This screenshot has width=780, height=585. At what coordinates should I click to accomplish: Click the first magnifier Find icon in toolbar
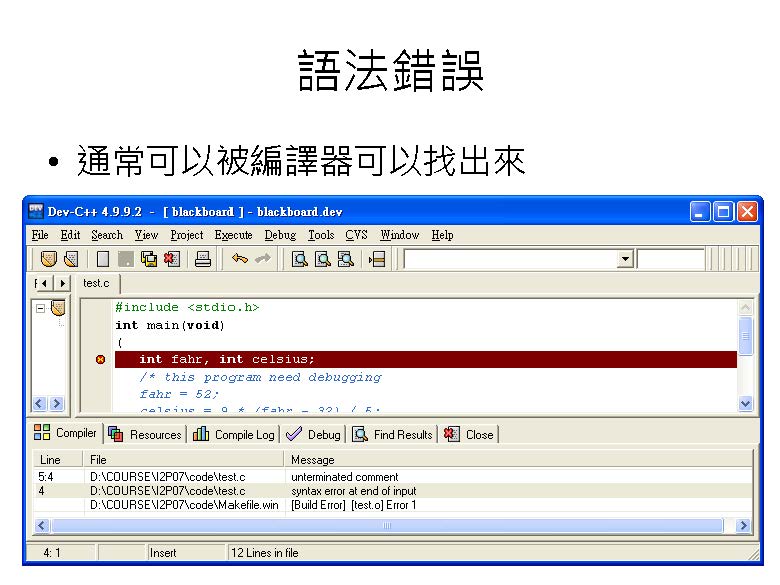pos(299,260)
